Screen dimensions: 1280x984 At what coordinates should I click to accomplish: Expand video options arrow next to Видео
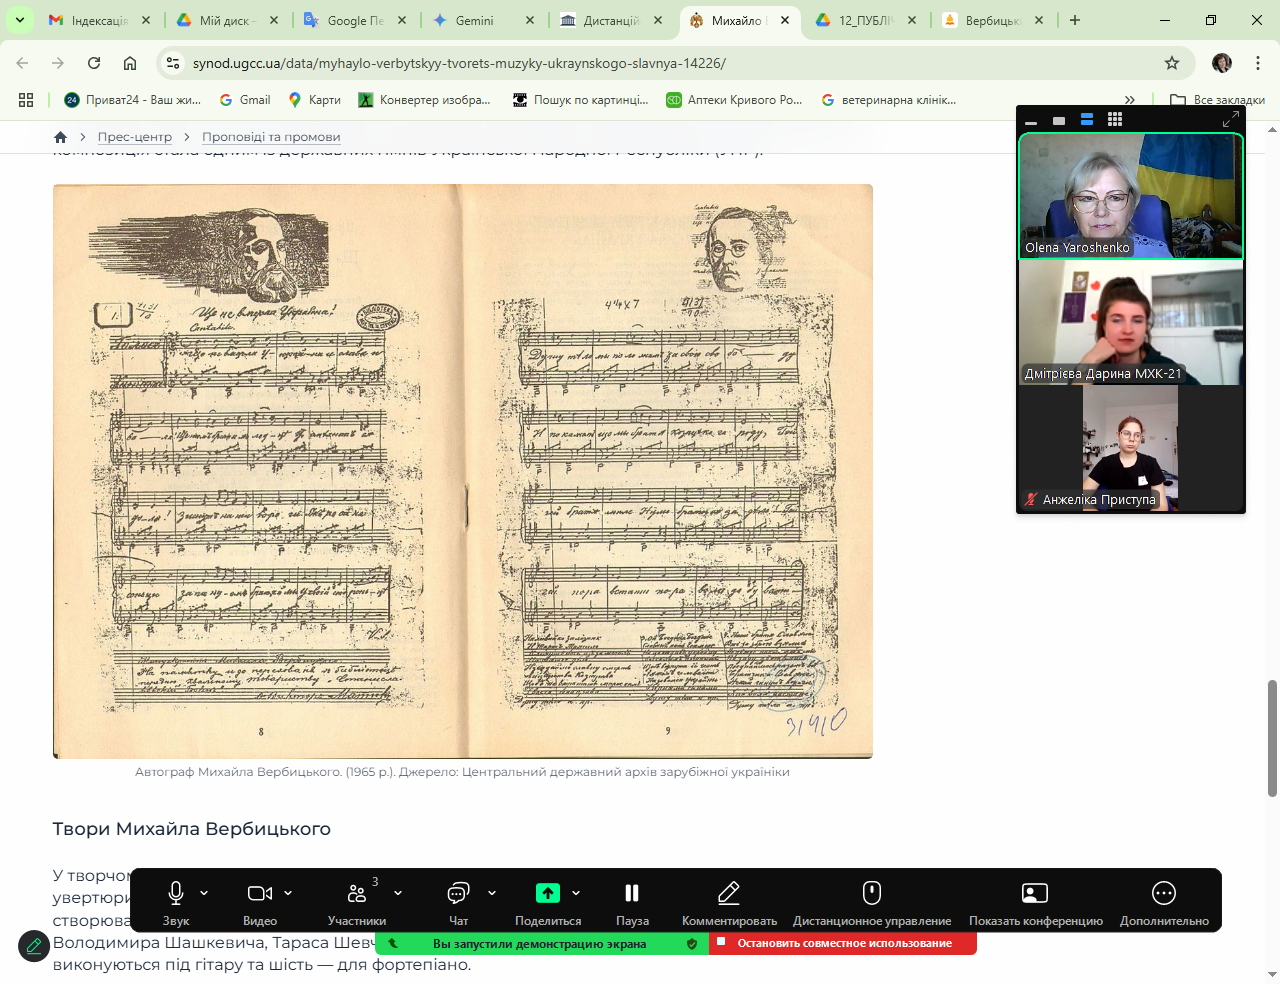288,893
